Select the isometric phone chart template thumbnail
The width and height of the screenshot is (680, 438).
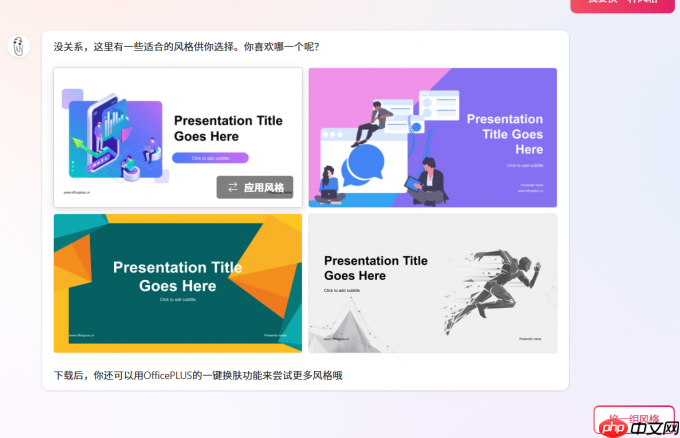coord(178,137)
